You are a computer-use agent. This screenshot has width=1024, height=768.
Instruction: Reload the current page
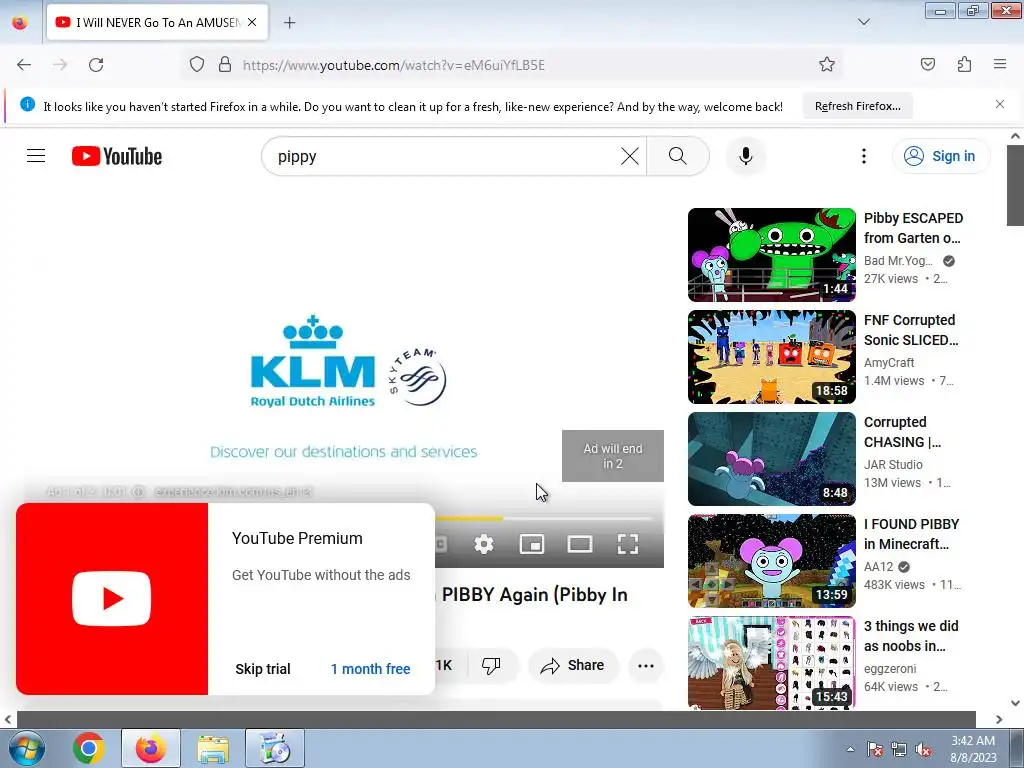(96, 65)
